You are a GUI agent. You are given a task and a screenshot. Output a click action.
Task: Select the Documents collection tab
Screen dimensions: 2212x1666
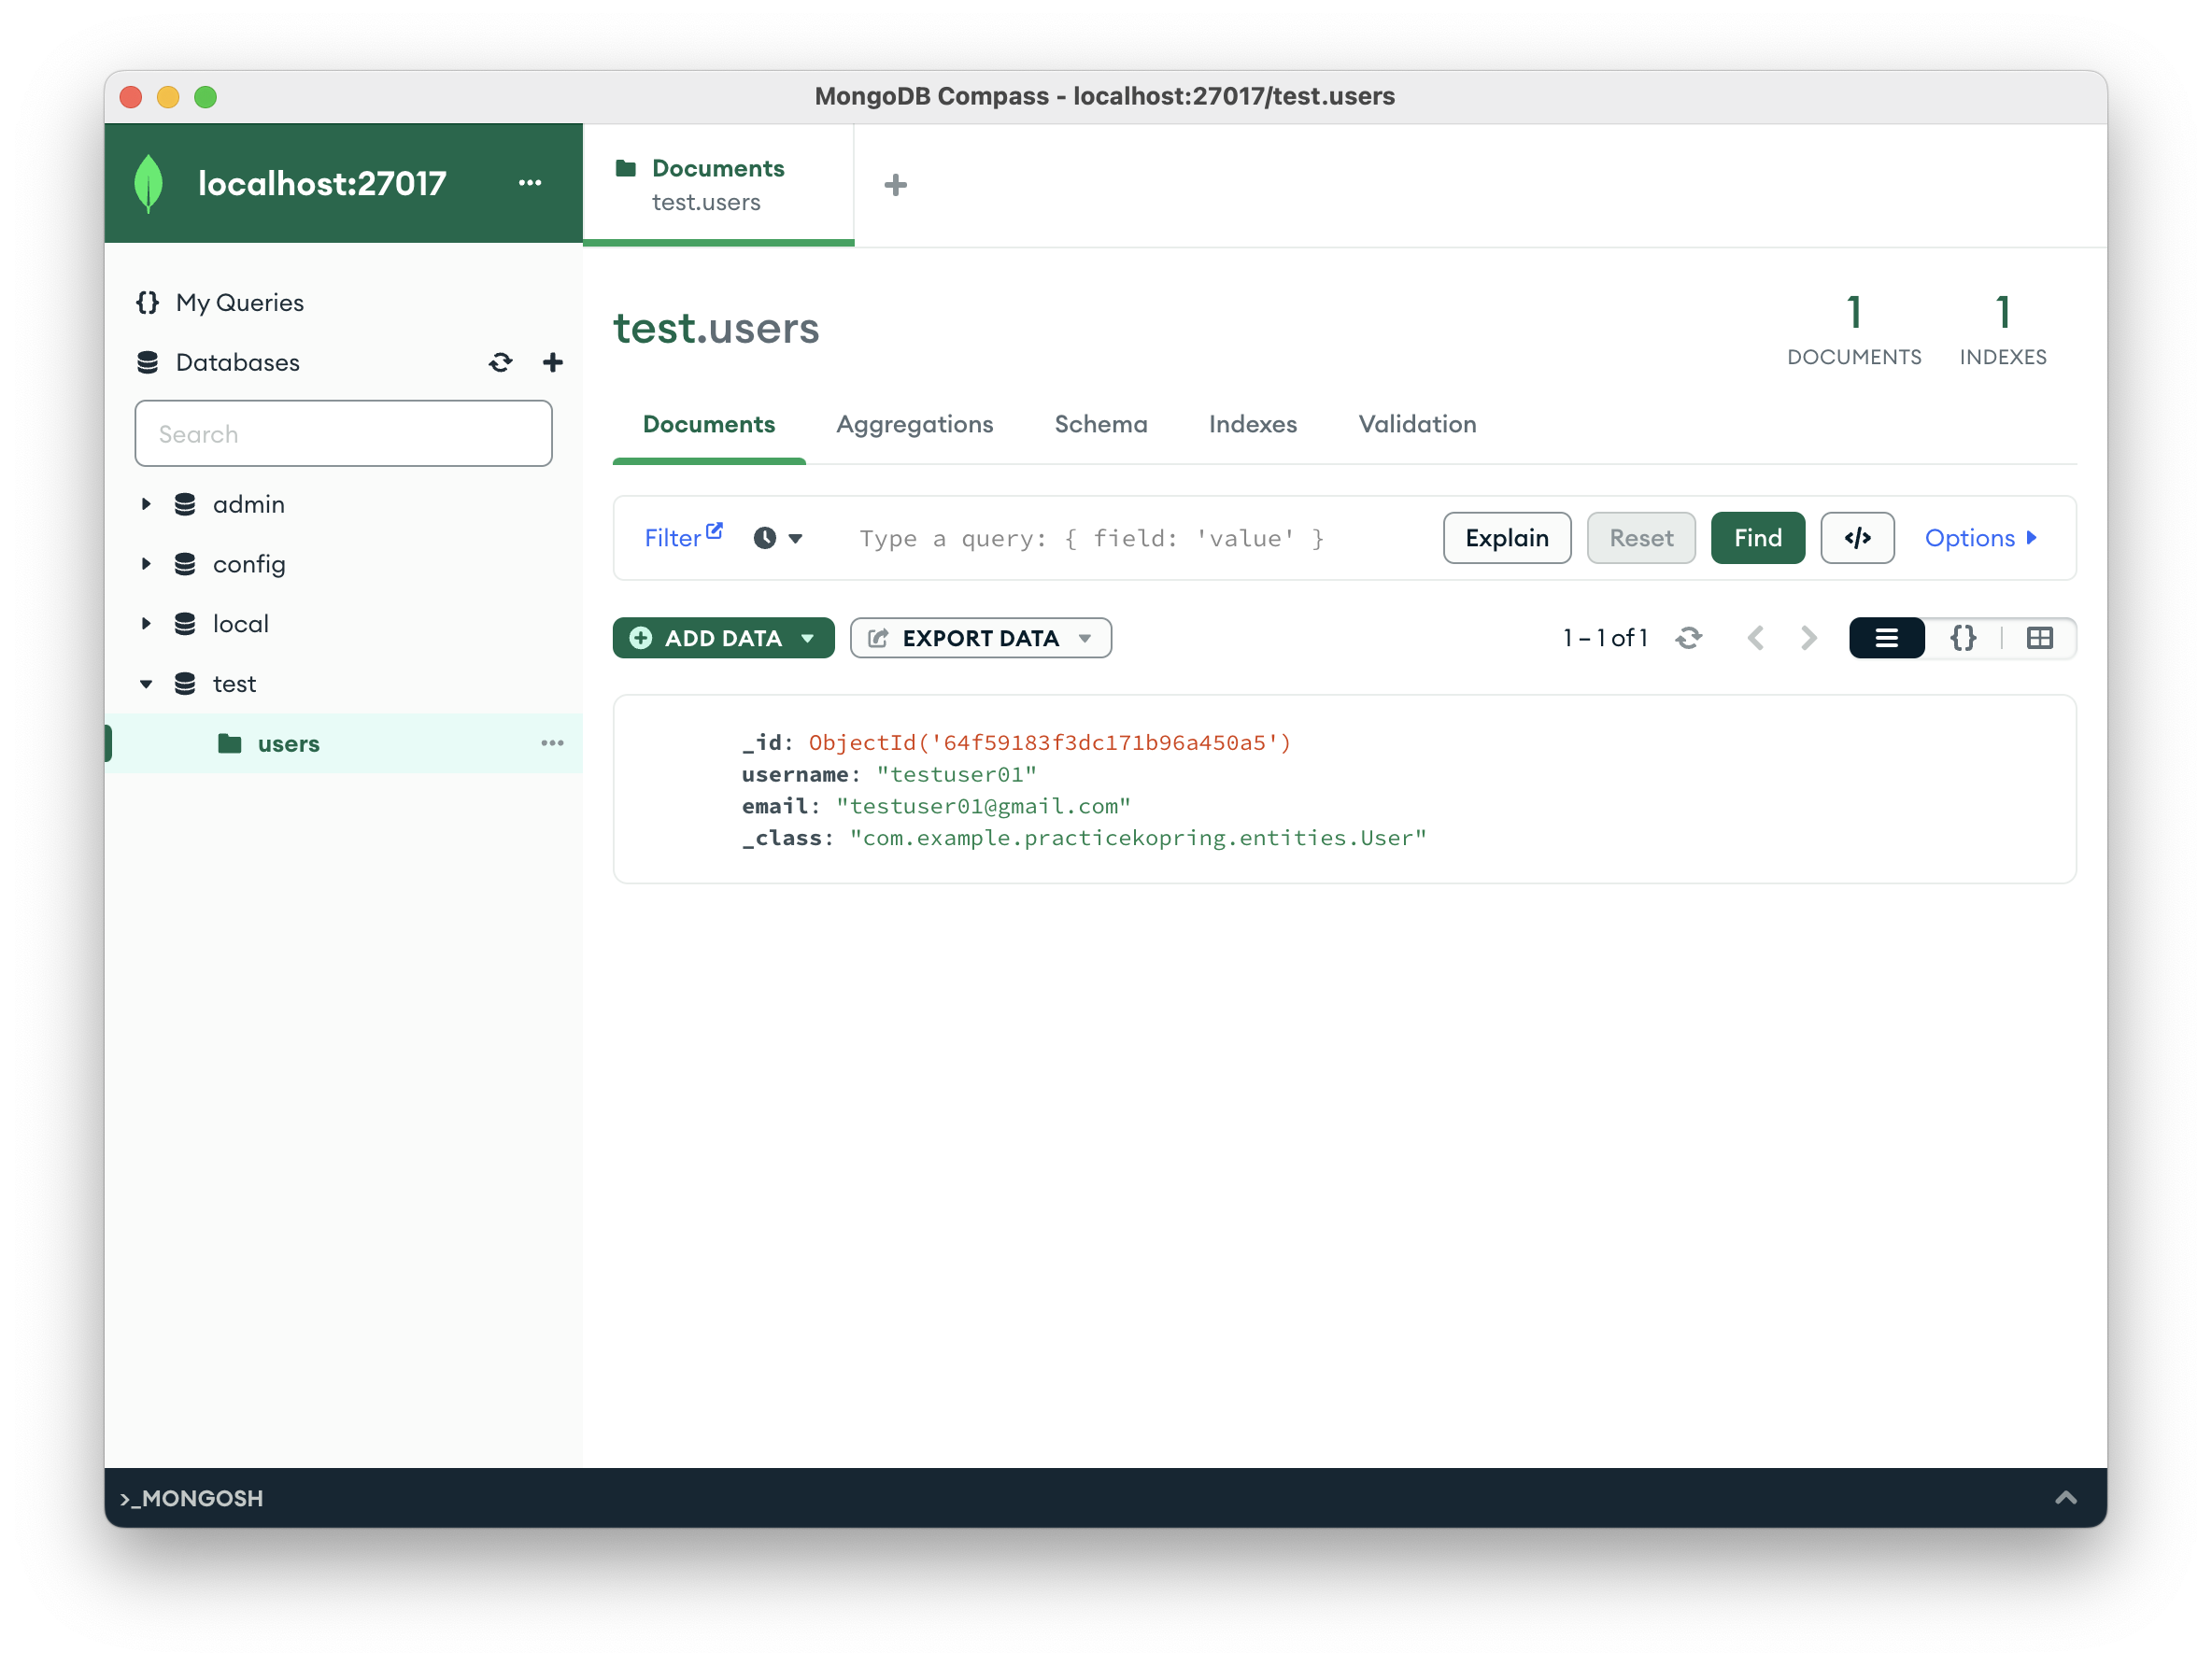point(709,424)
